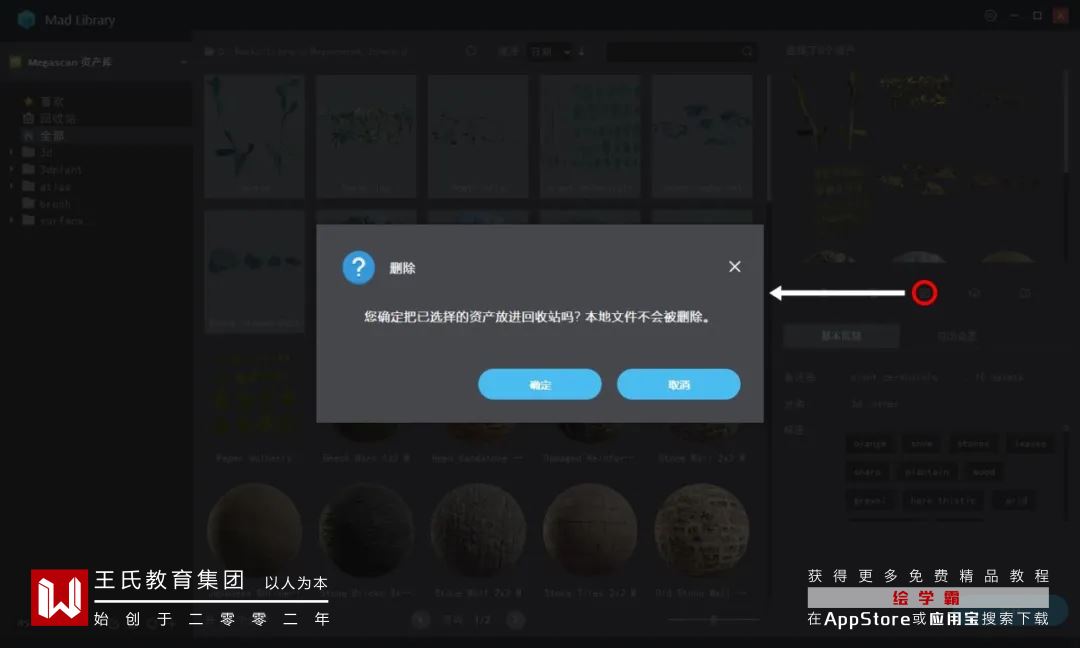Image resolution: width=1080 pixels, height=648 pixels.
Task: Close the 删除 dialog with X
Action: pyautogui.click(x=735, y=266)
